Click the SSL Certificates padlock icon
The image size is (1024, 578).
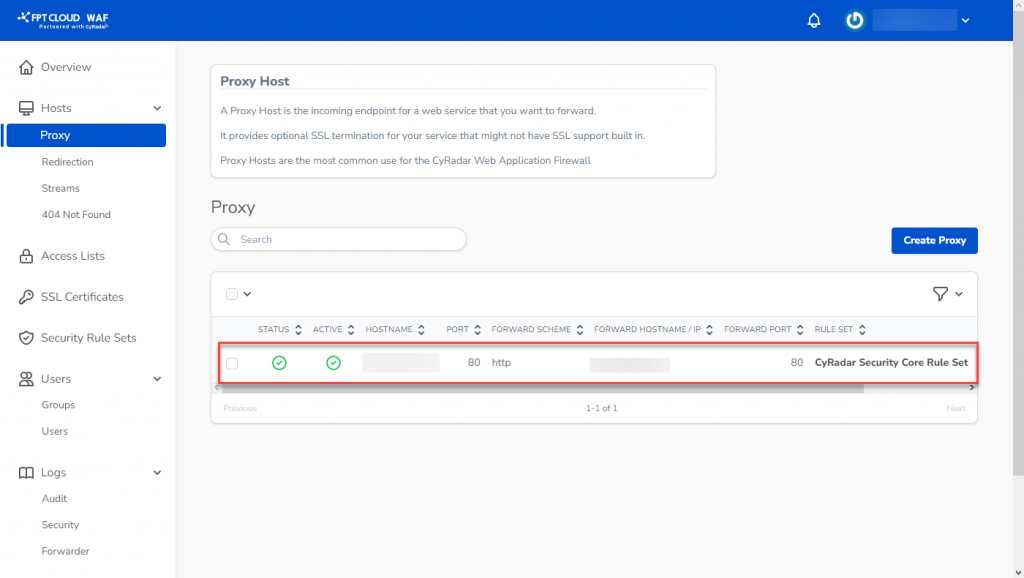click(24, 296)
